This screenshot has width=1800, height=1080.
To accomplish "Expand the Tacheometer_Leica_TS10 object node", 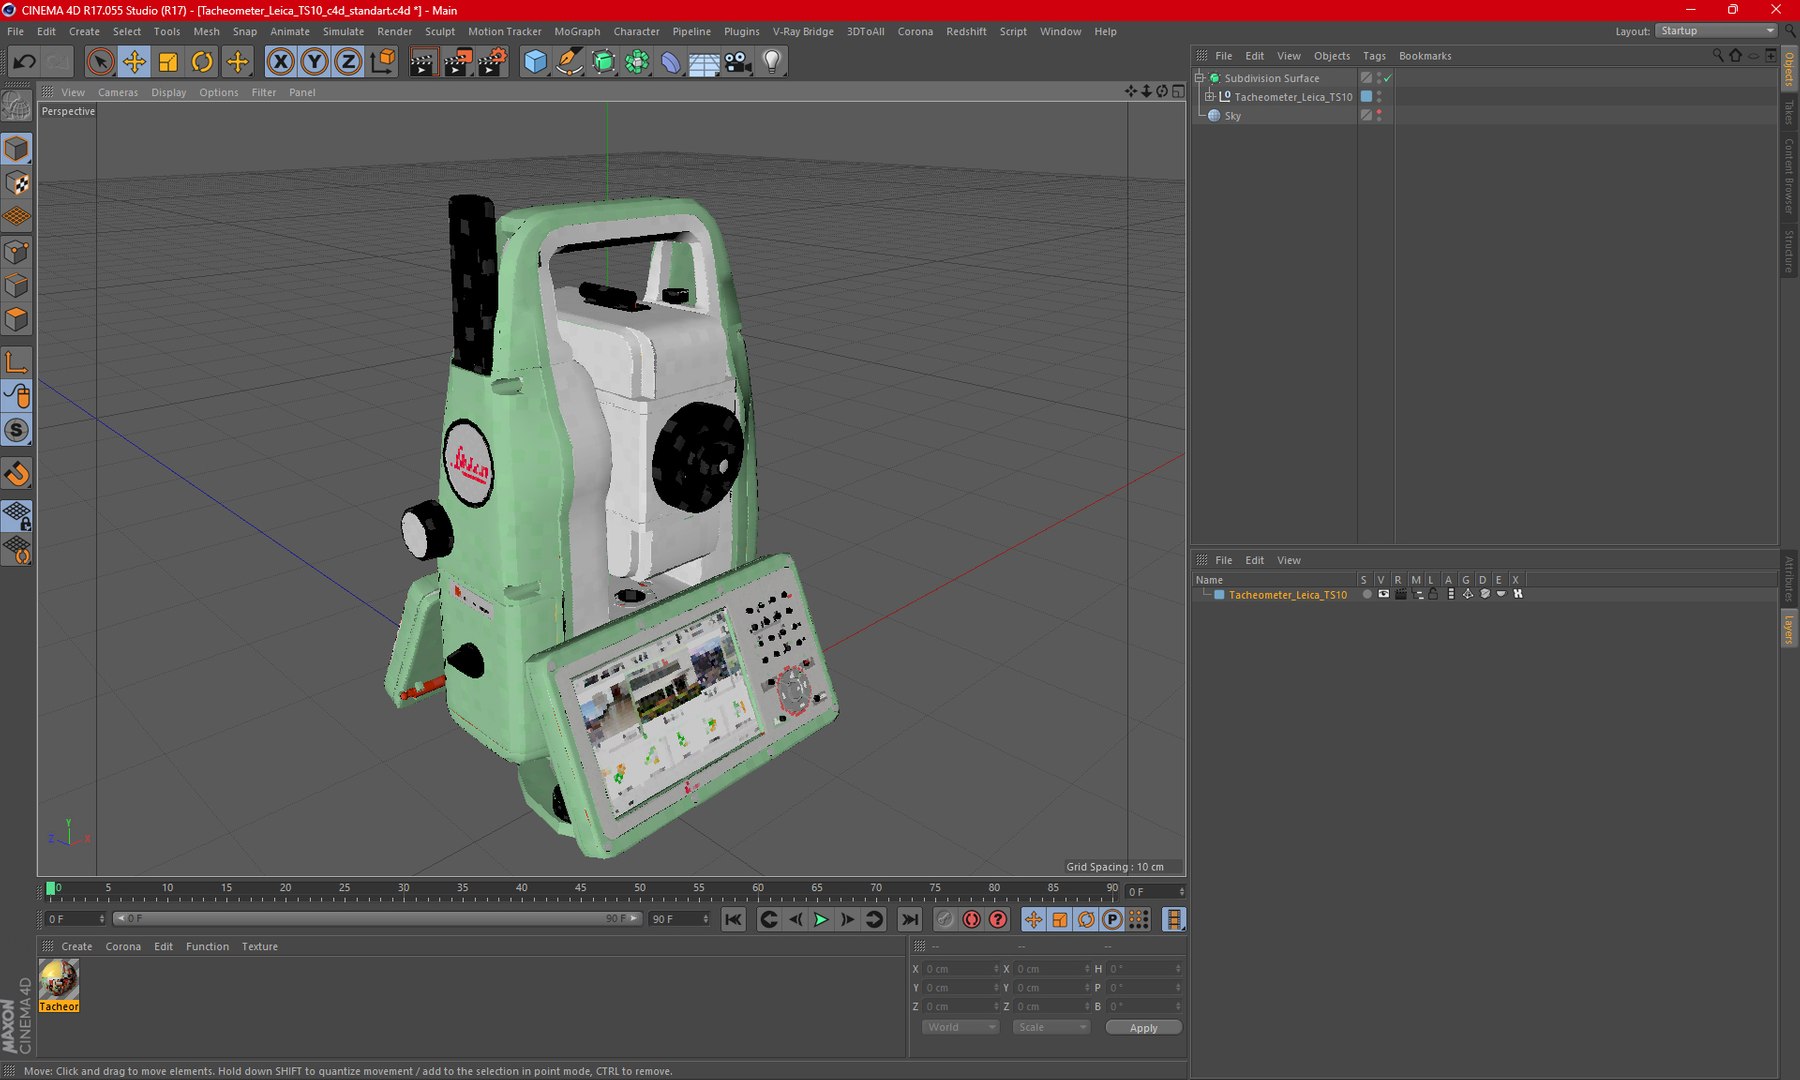I will coord(1209,96).
